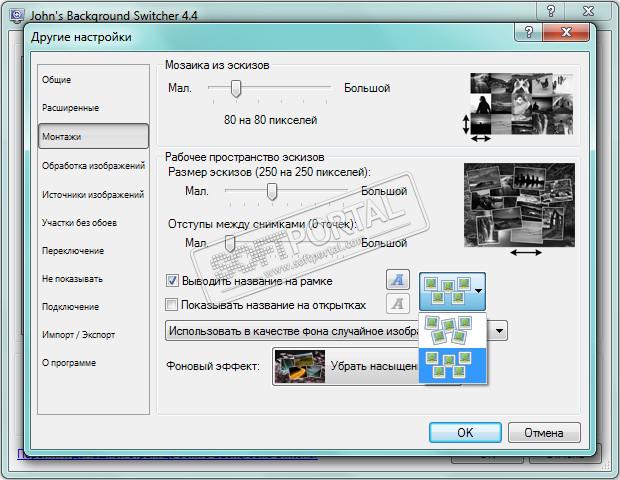Screen dimensions: 620x480
Task: Click the 80 на 80 пикселей text
Action: coord(270,120)
